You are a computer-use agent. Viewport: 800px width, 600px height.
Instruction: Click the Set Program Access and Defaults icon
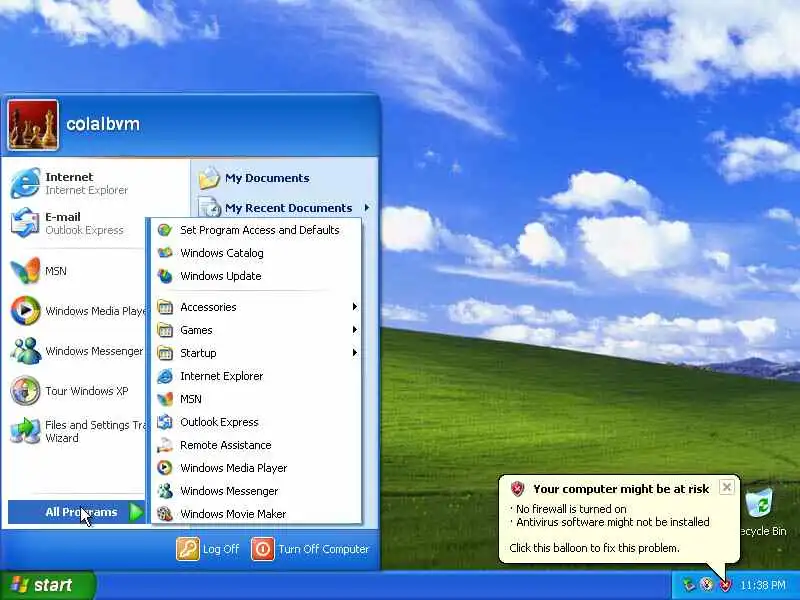point(164,230)
